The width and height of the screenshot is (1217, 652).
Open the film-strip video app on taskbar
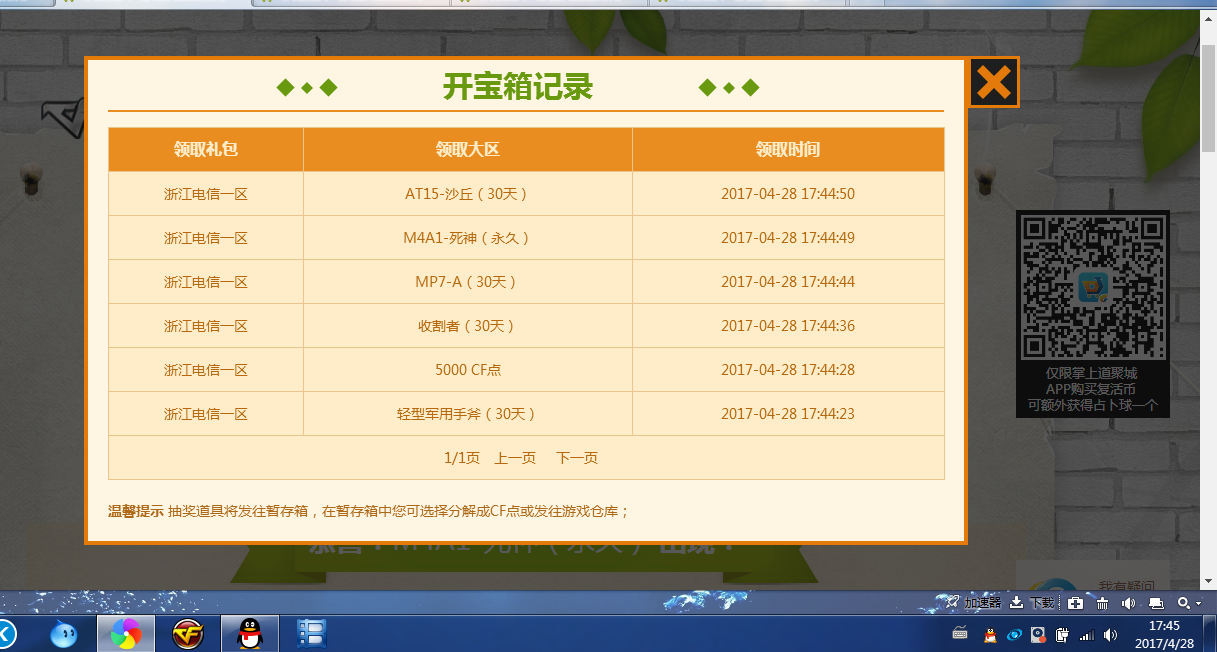pyautogui.click(x=313, y=634)
